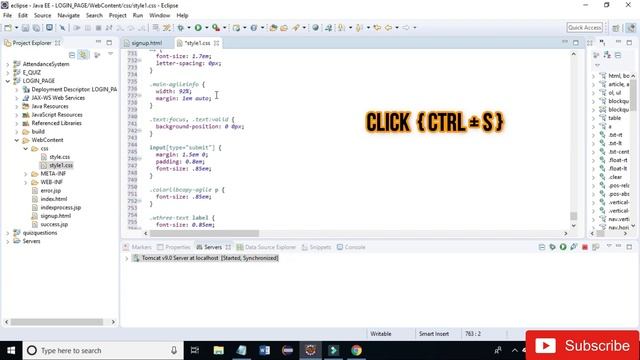Open Google Chrome from the taskbar
Image resolution: width=640 pixels, height=360 pixels.
tap(356, 350)
